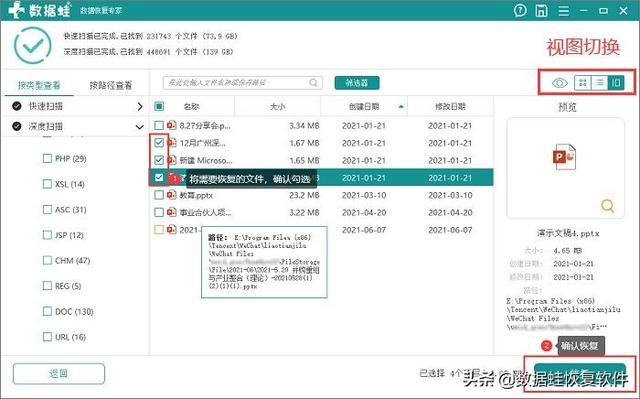Click PowerPoint icon of 事业合伙人 file
The width and height of the screenshot is (640, 399).
(172, 212)
